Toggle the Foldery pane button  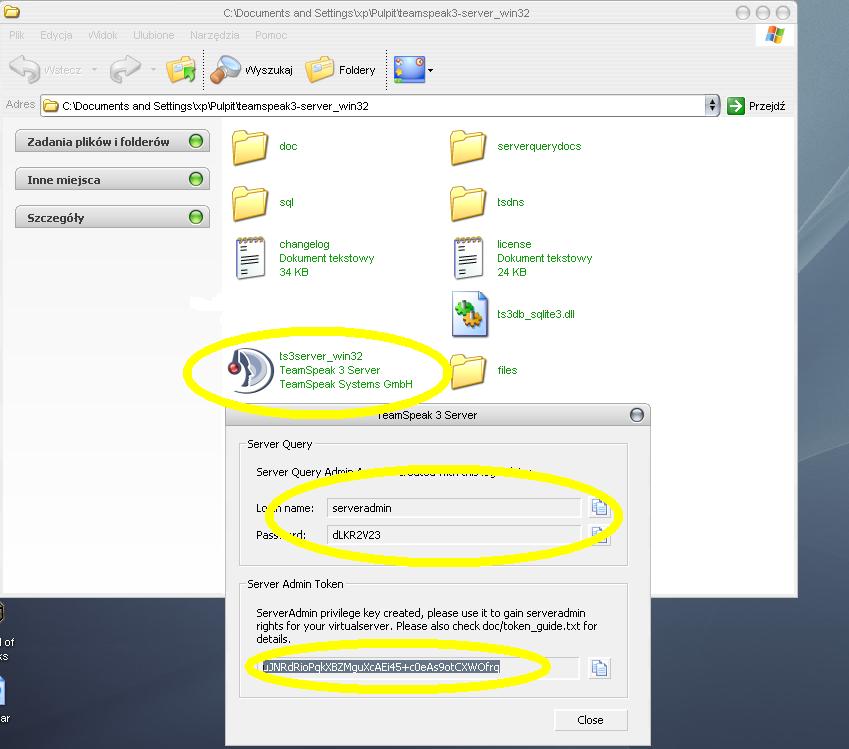point(341,70)
